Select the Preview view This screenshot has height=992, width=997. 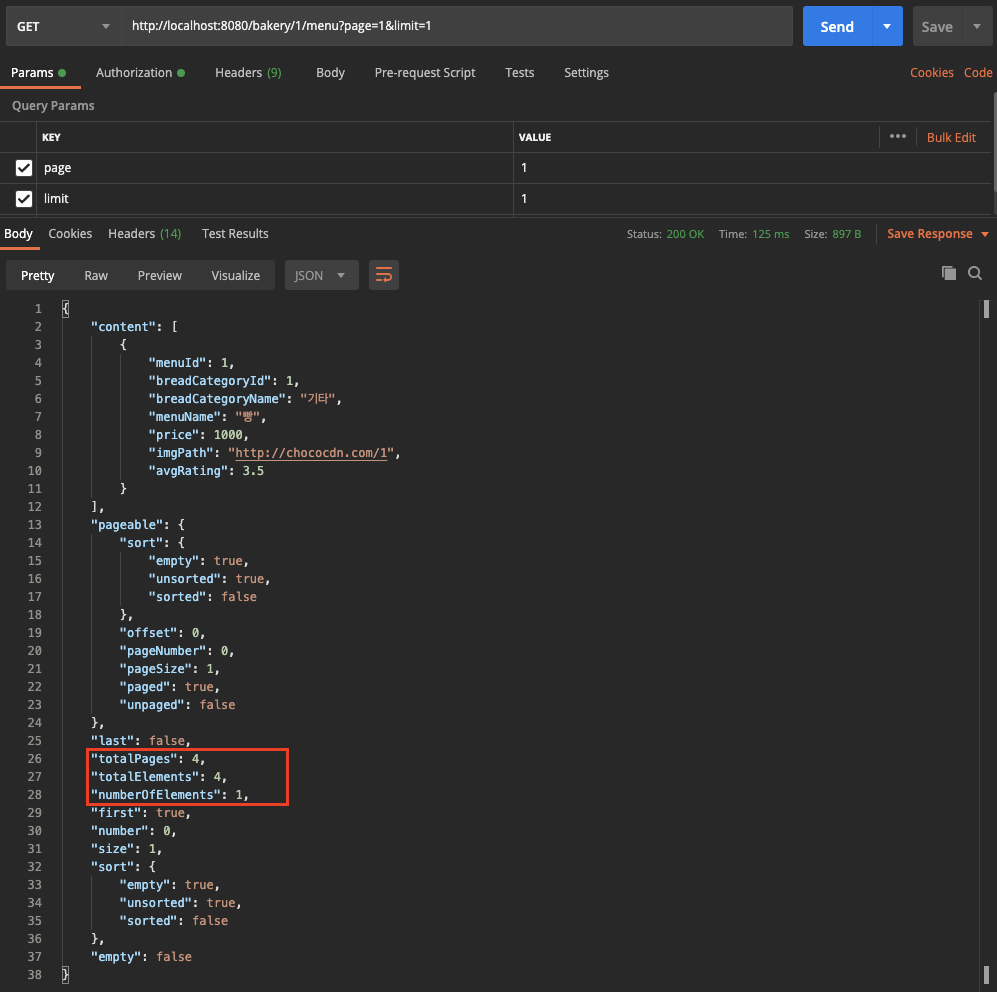click(x=160, y=275)
